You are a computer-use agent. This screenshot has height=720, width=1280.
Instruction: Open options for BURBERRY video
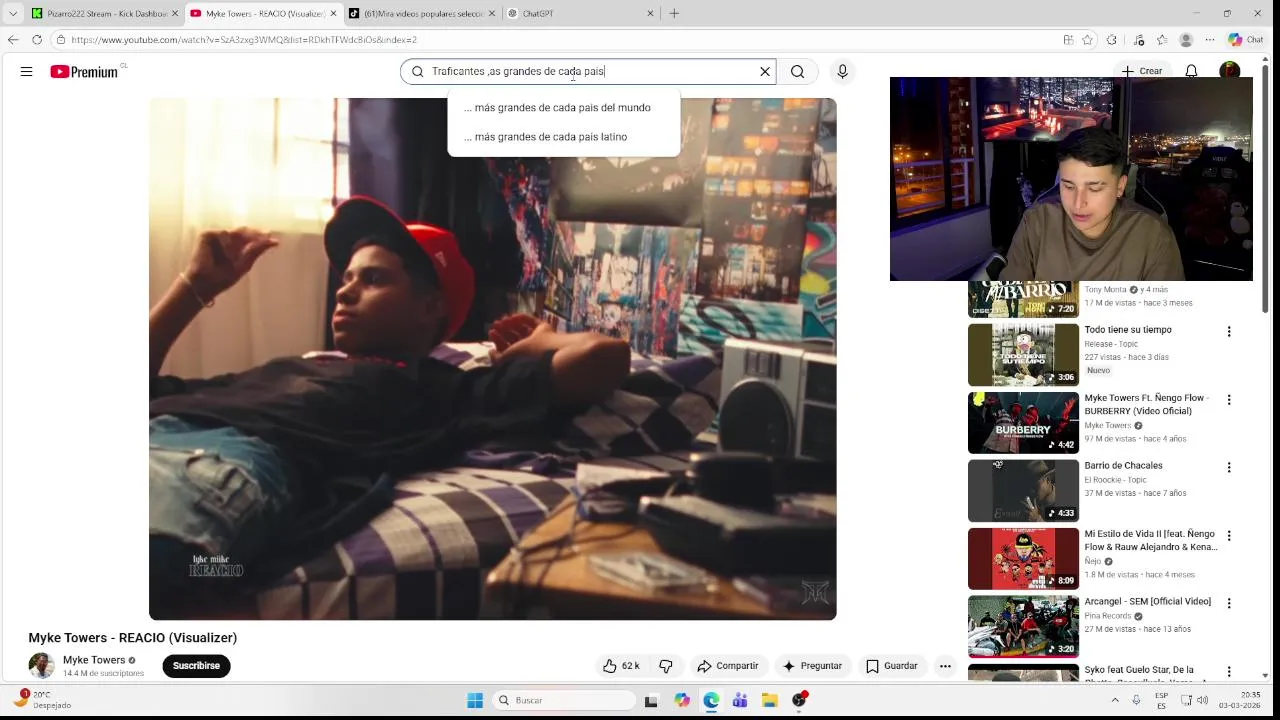(1229, 400)
